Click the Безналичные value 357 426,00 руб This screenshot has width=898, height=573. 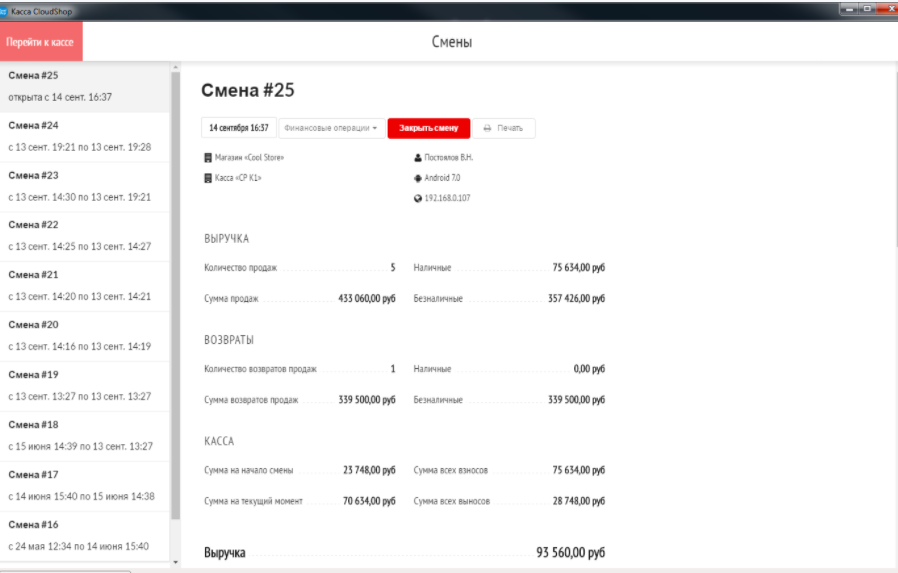click(x=576, y=298)
